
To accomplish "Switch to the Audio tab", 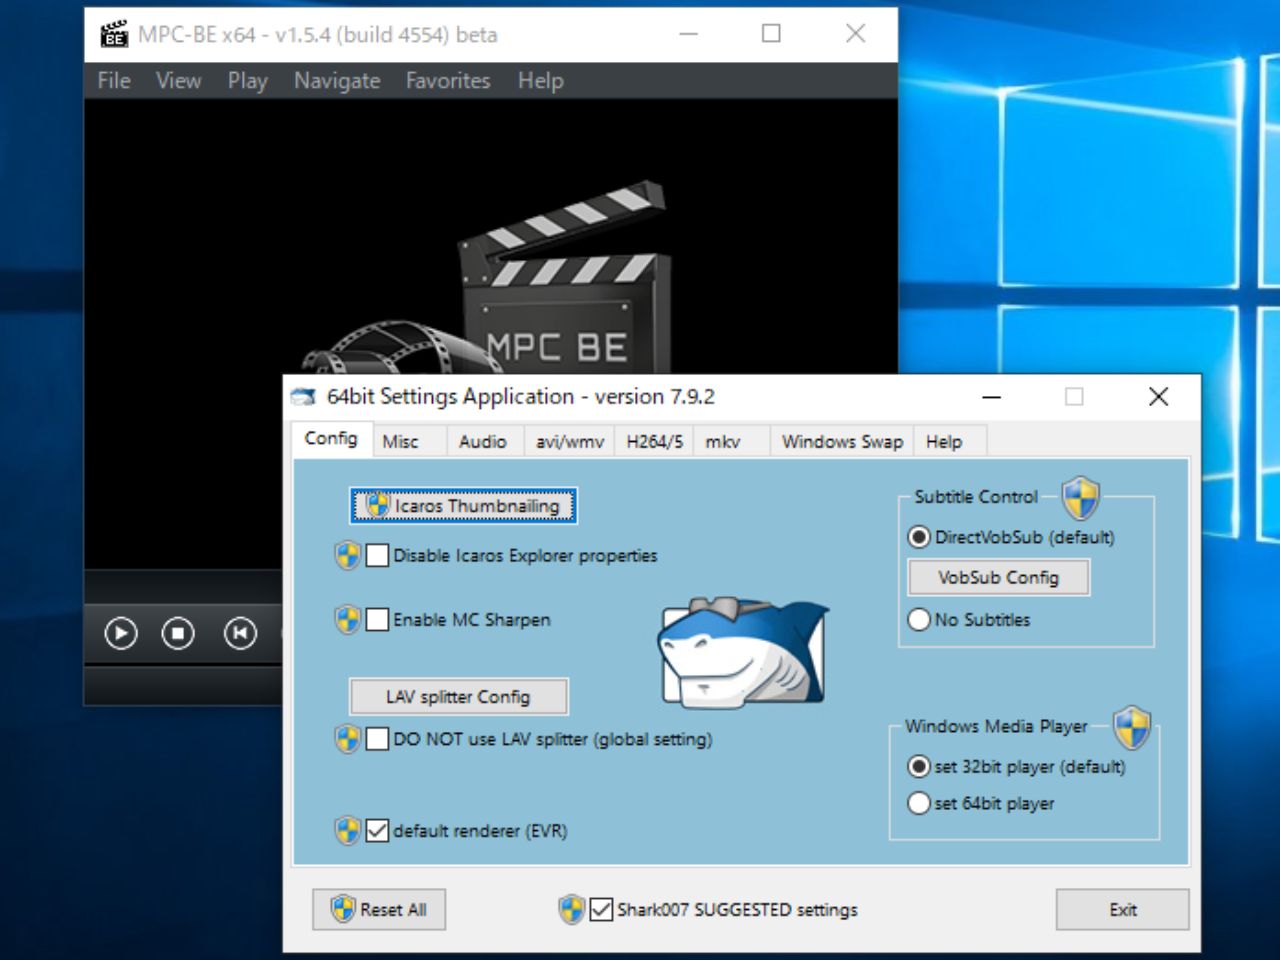I will pos(483,442).
